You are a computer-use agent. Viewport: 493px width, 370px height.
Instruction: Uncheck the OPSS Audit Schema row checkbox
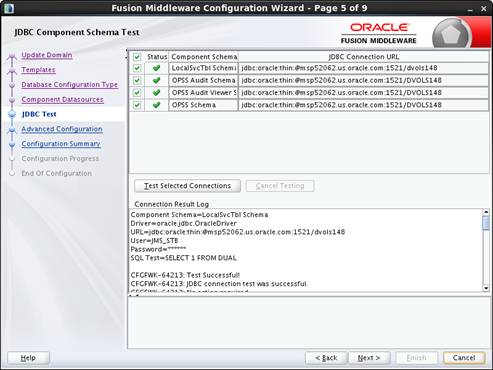[137, 81]
